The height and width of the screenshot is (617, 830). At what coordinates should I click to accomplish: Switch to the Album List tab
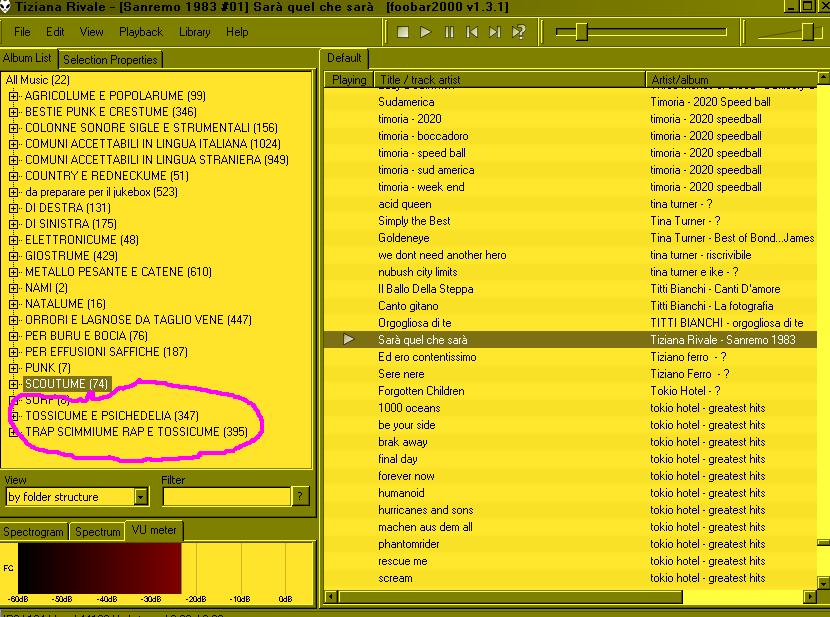pyautogui.click(x=28, y=58)
